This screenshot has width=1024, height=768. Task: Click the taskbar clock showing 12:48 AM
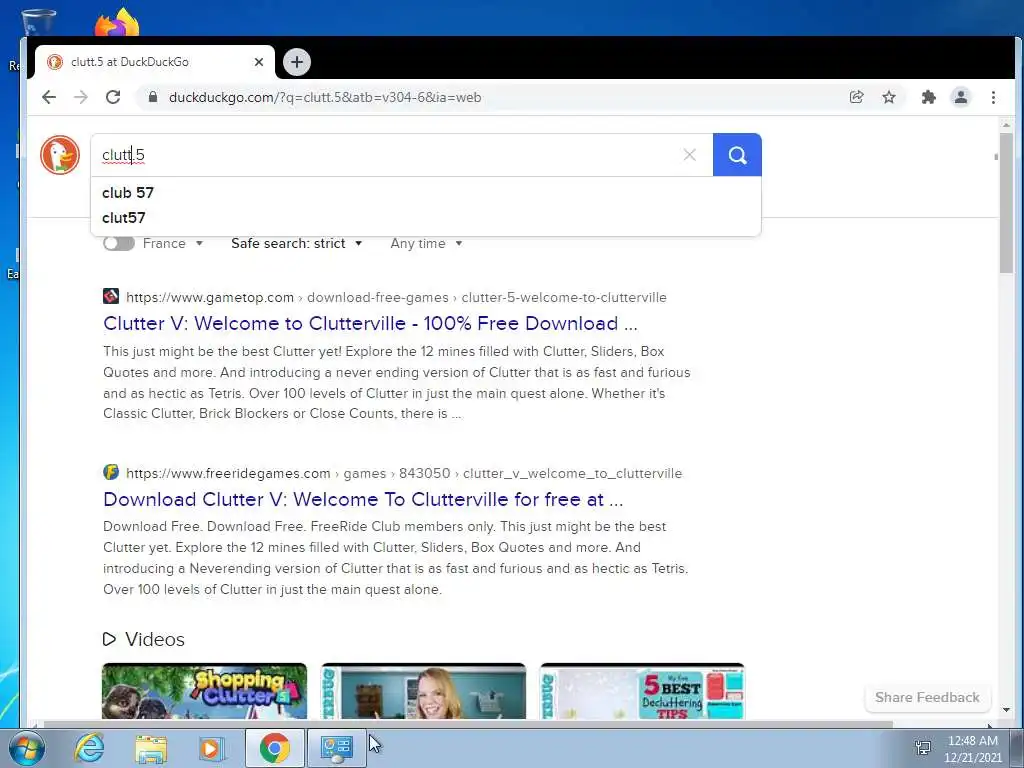coord(972,749)
